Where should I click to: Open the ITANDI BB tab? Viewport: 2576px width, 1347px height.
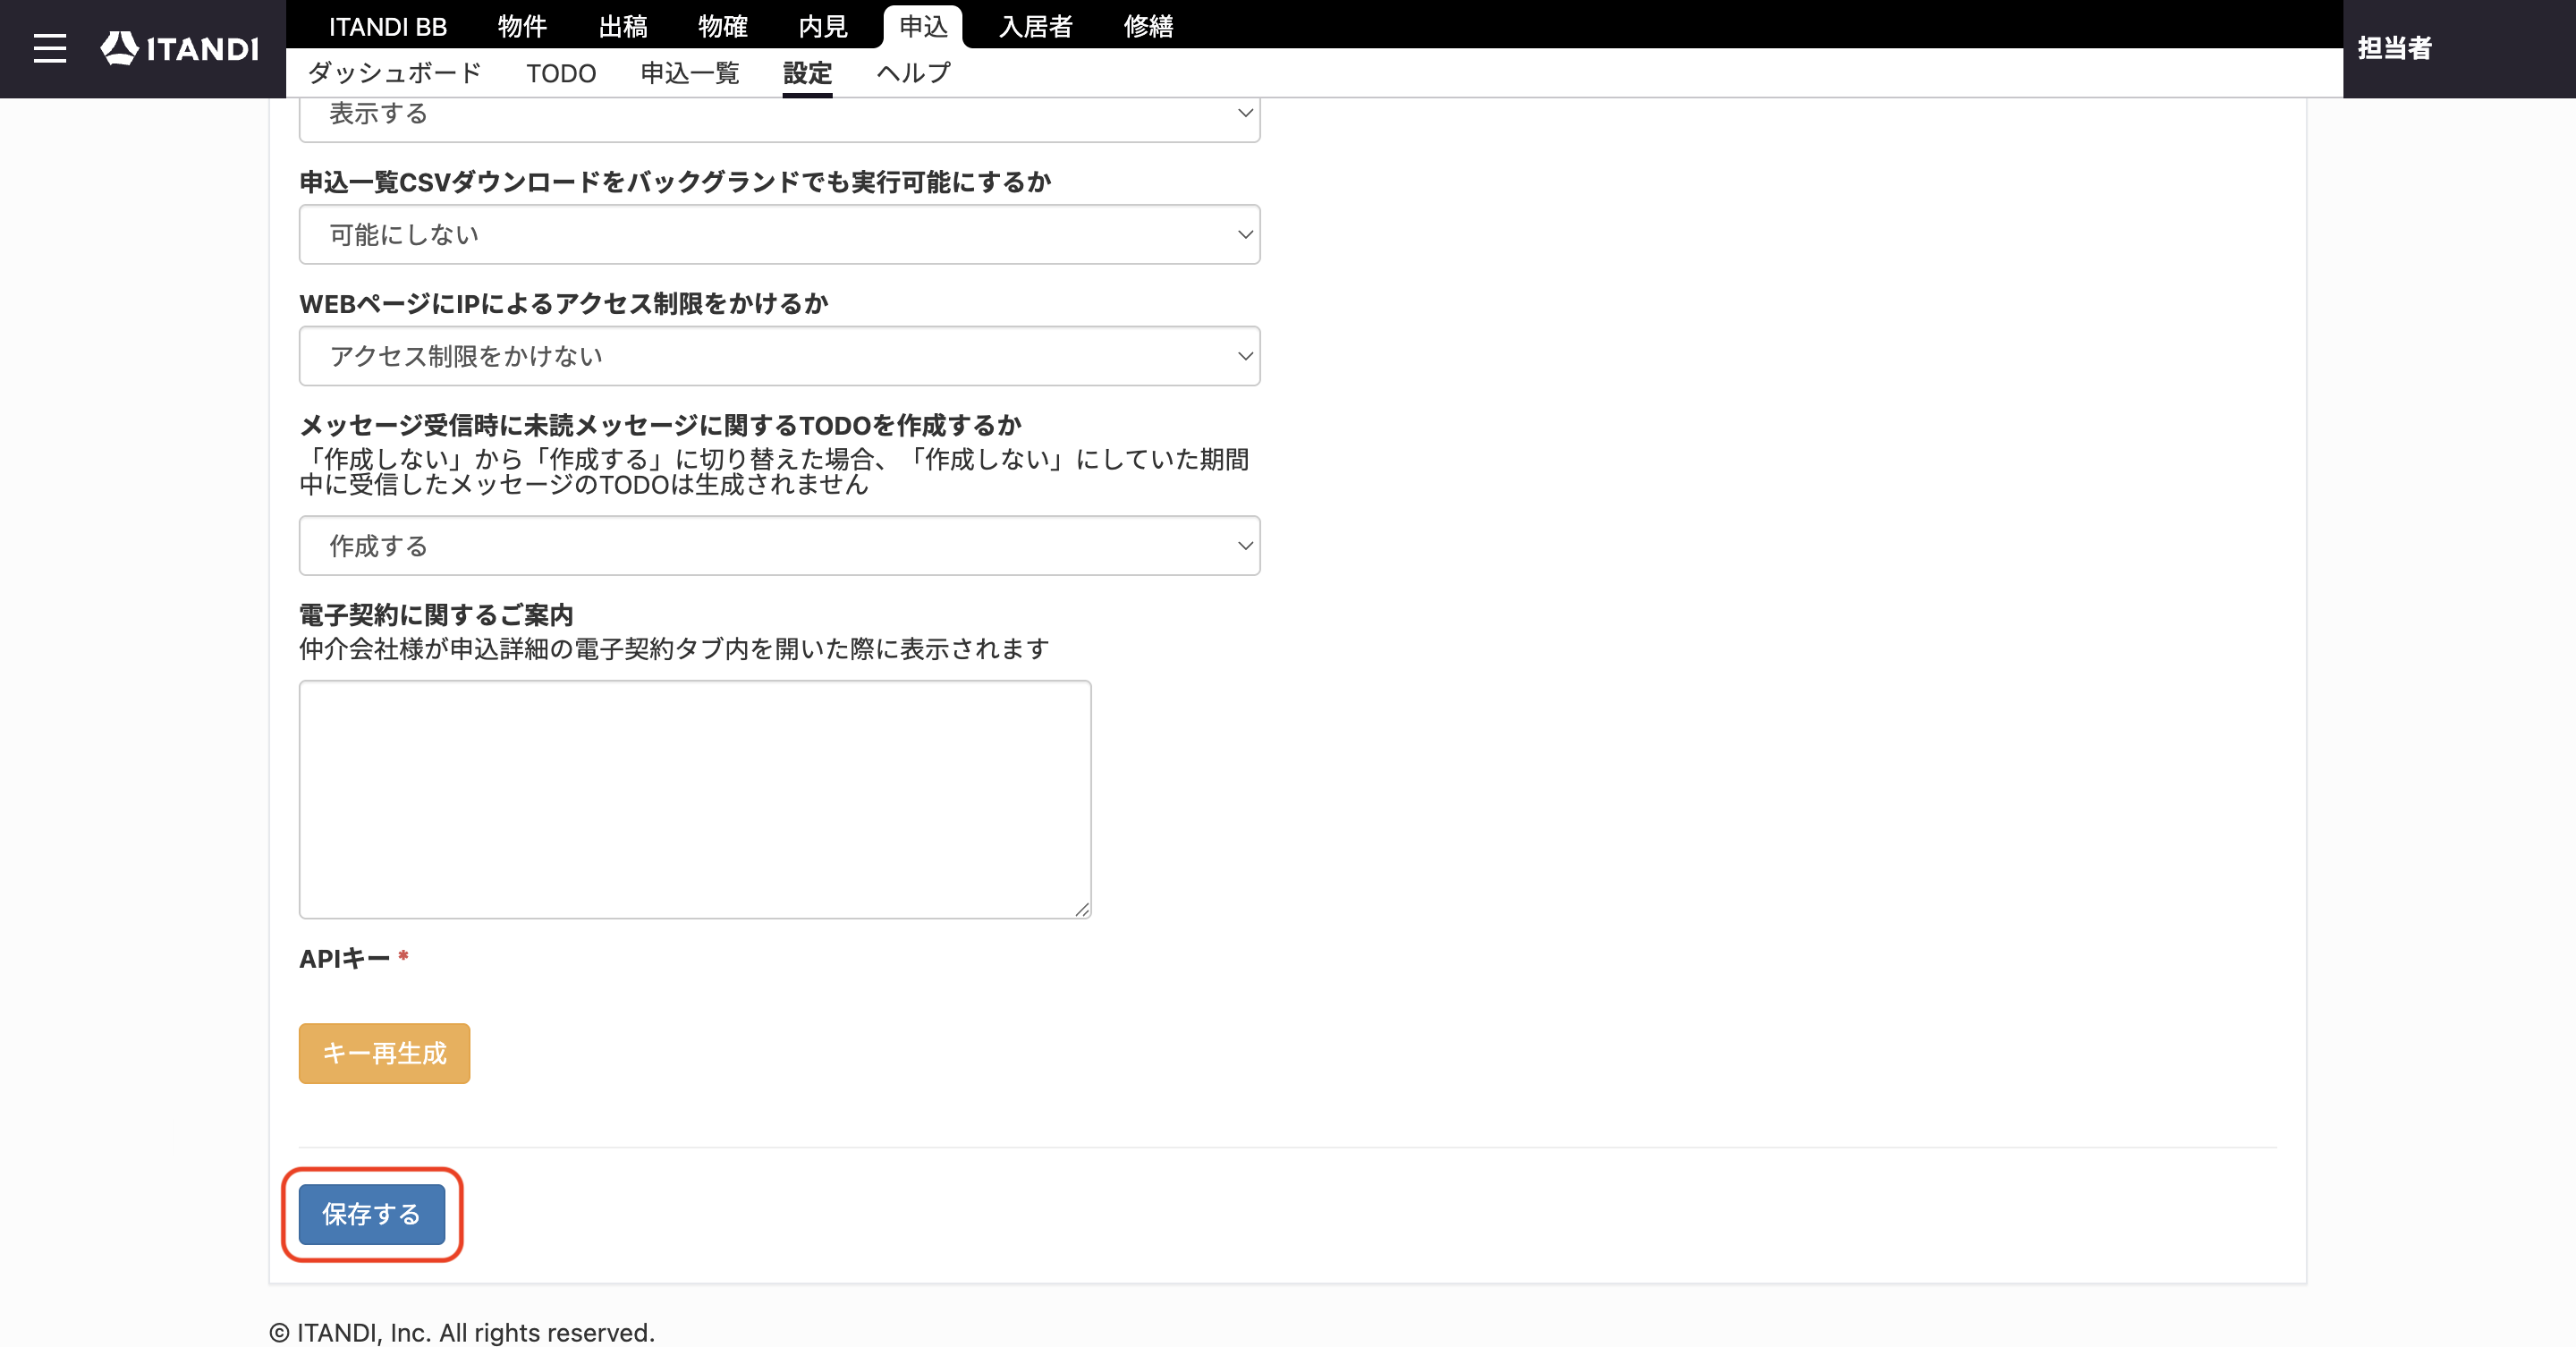coord(388,26)
